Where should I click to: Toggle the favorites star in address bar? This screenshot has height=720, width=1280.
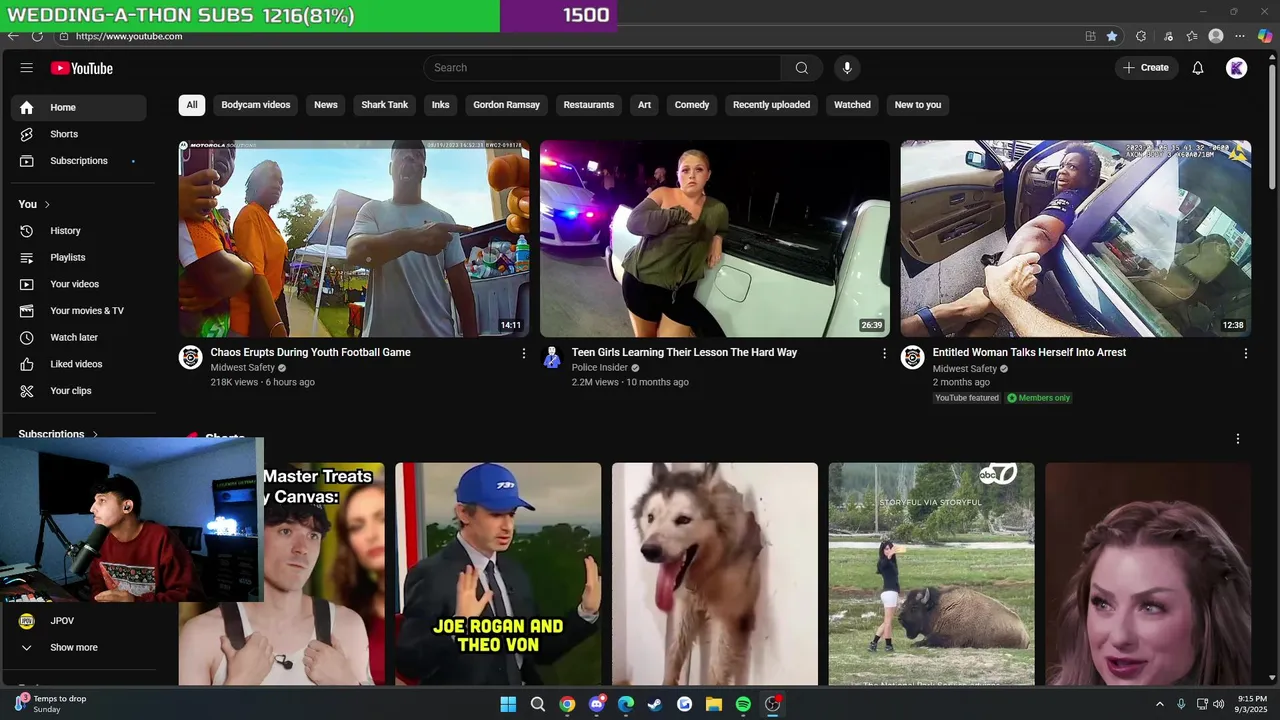(1112, 36)
